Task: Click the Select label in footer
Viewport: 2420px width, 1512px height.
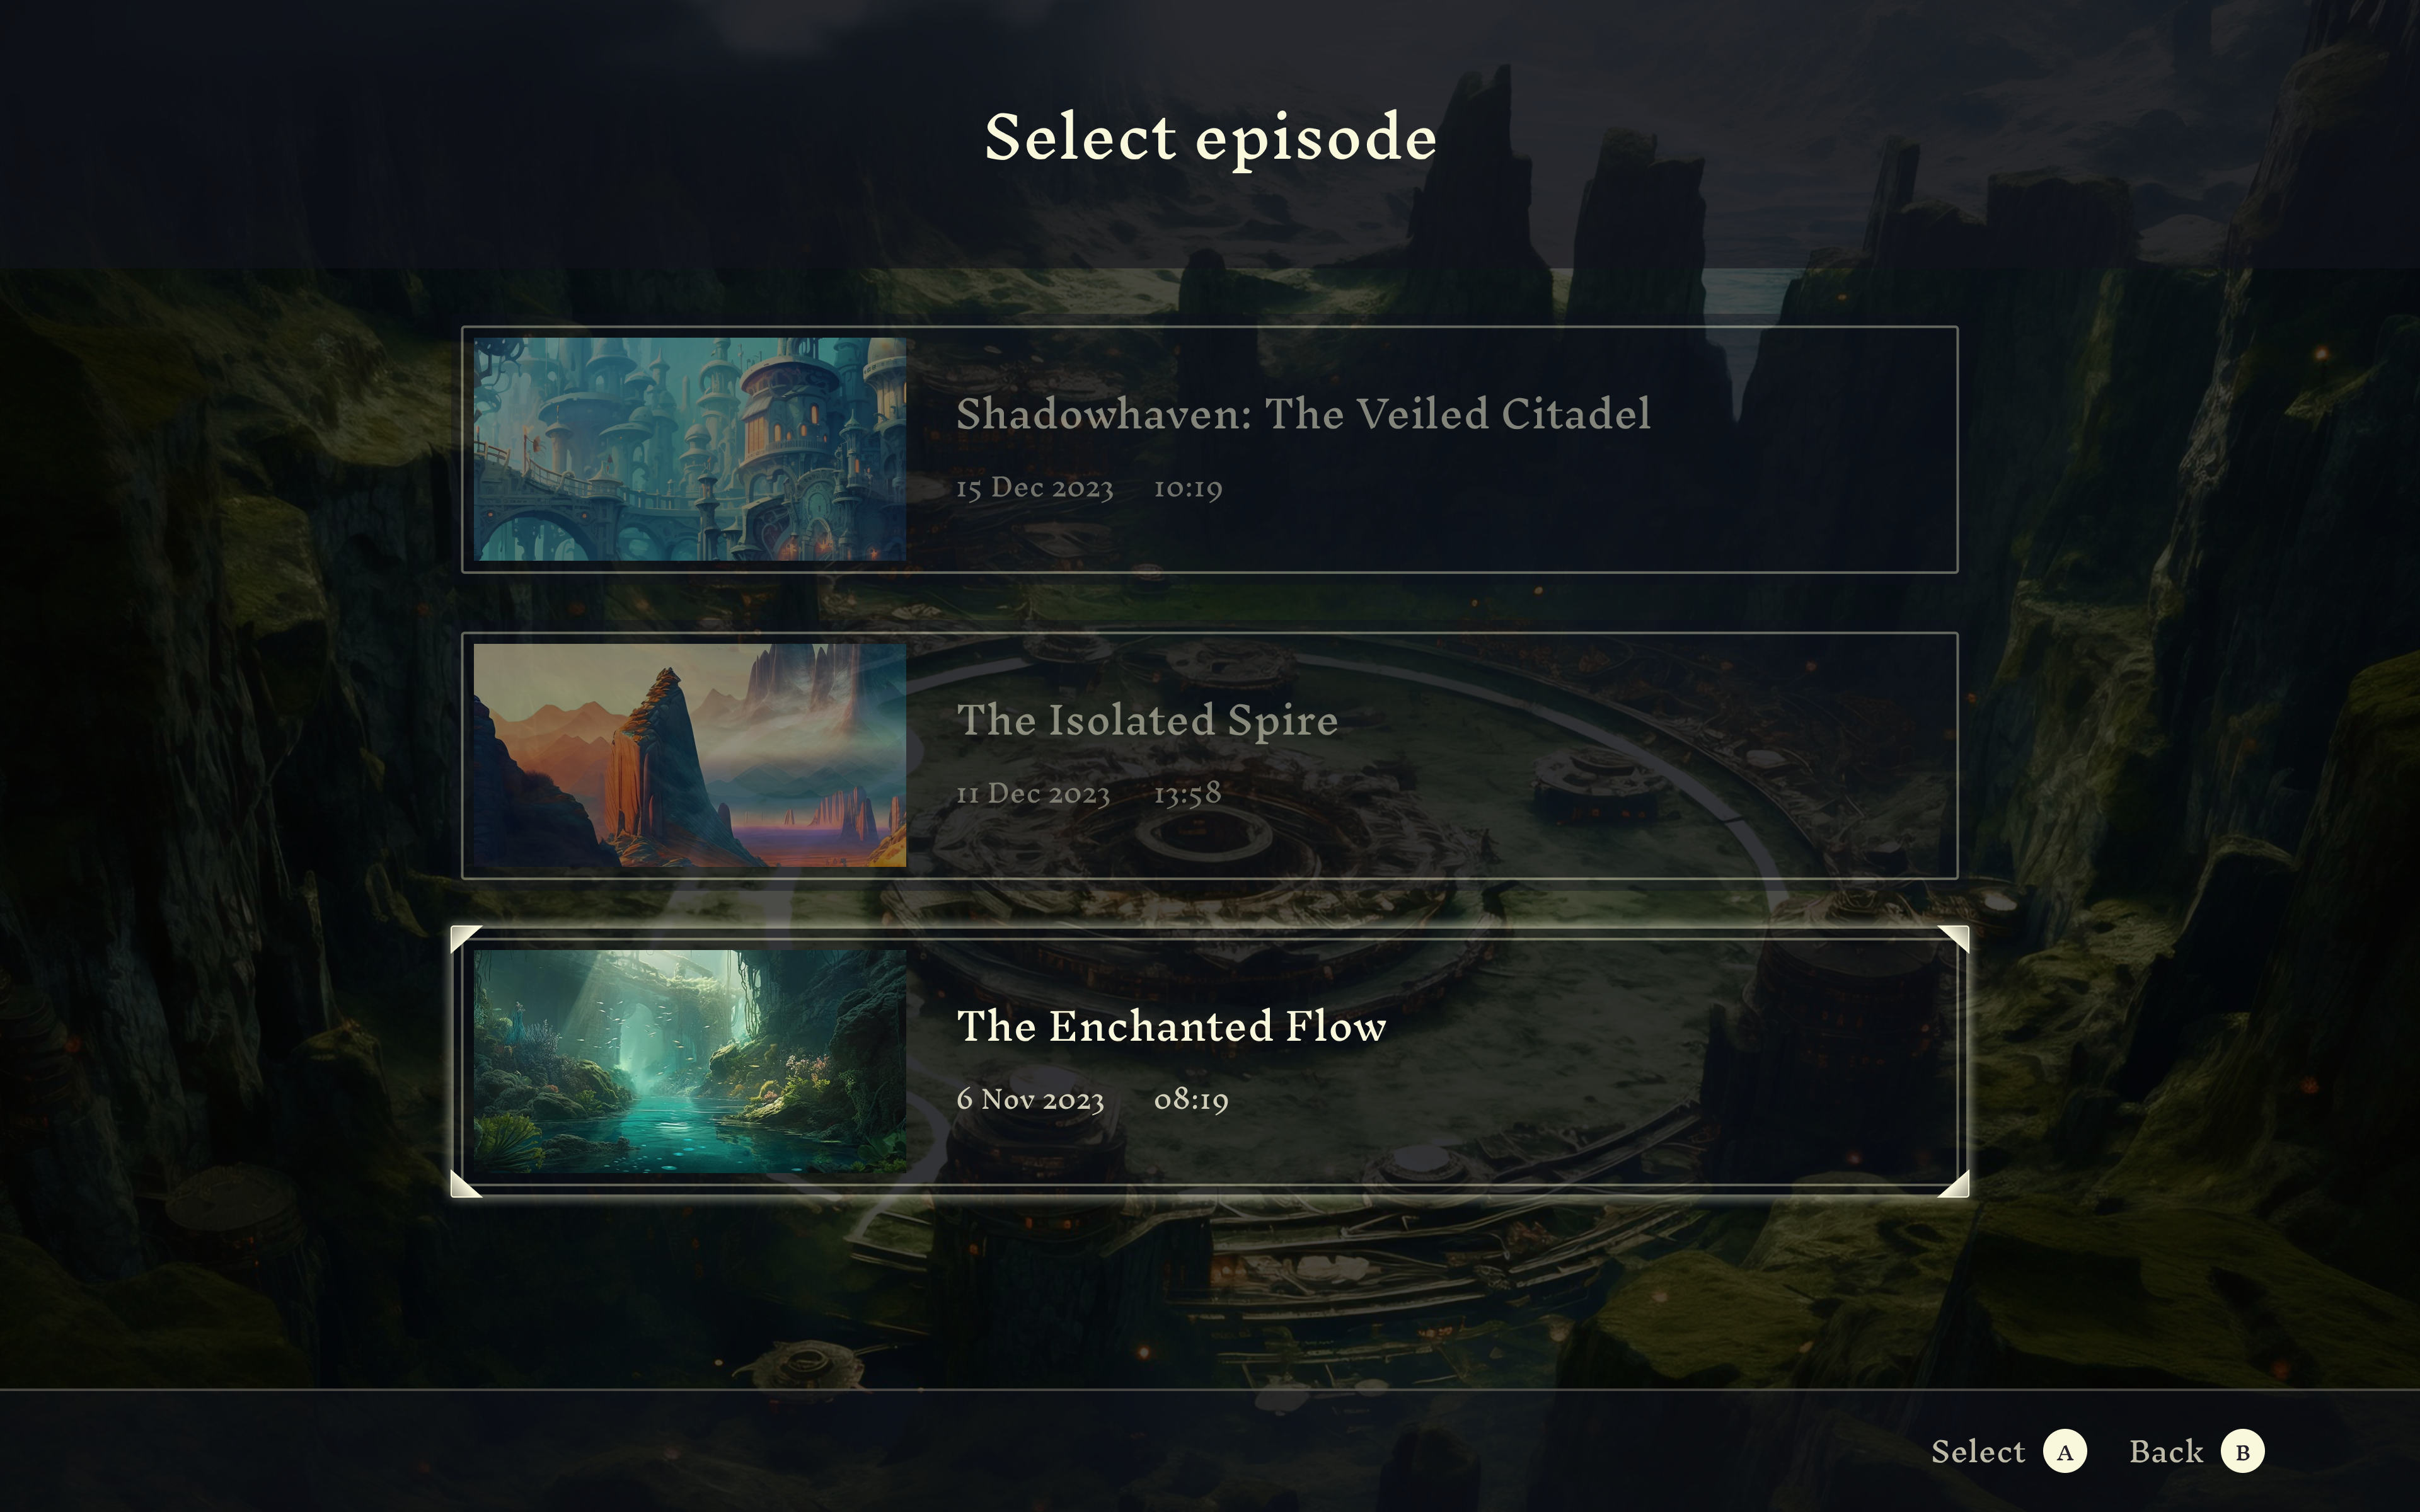Action: tap(1977, 1451)
